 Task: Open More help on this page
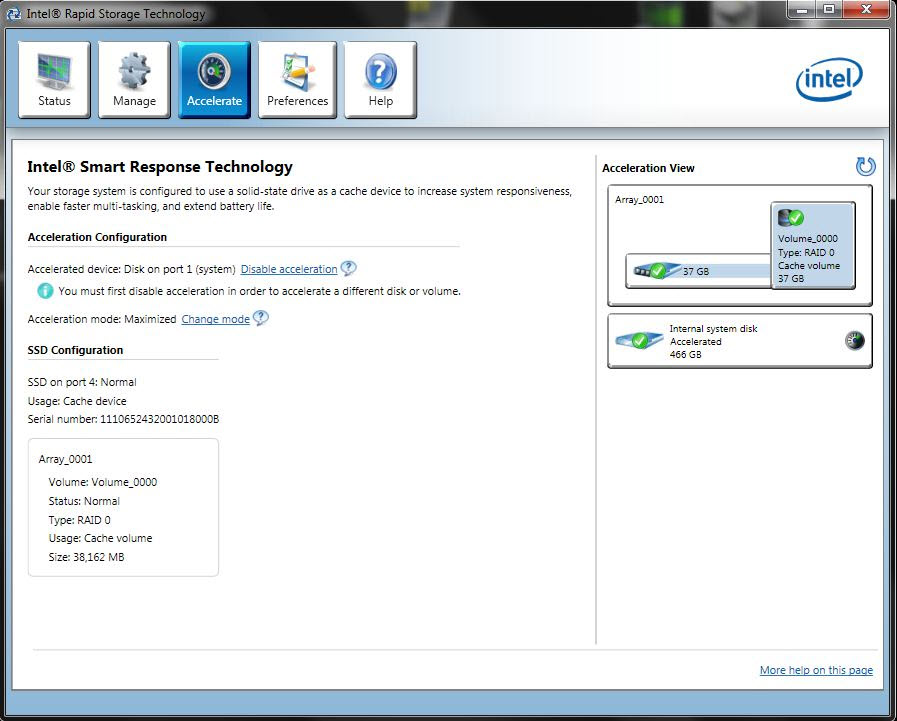[x=816, y=670]
